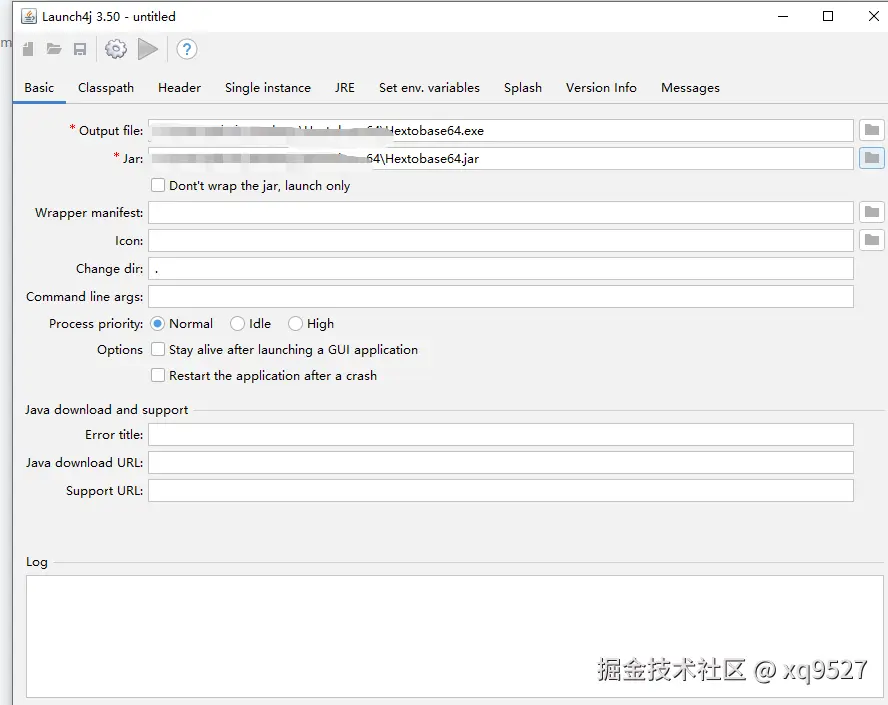Click into the Jar path field
The height and width of the screenshot is (705, 888).
coord(501,158)
